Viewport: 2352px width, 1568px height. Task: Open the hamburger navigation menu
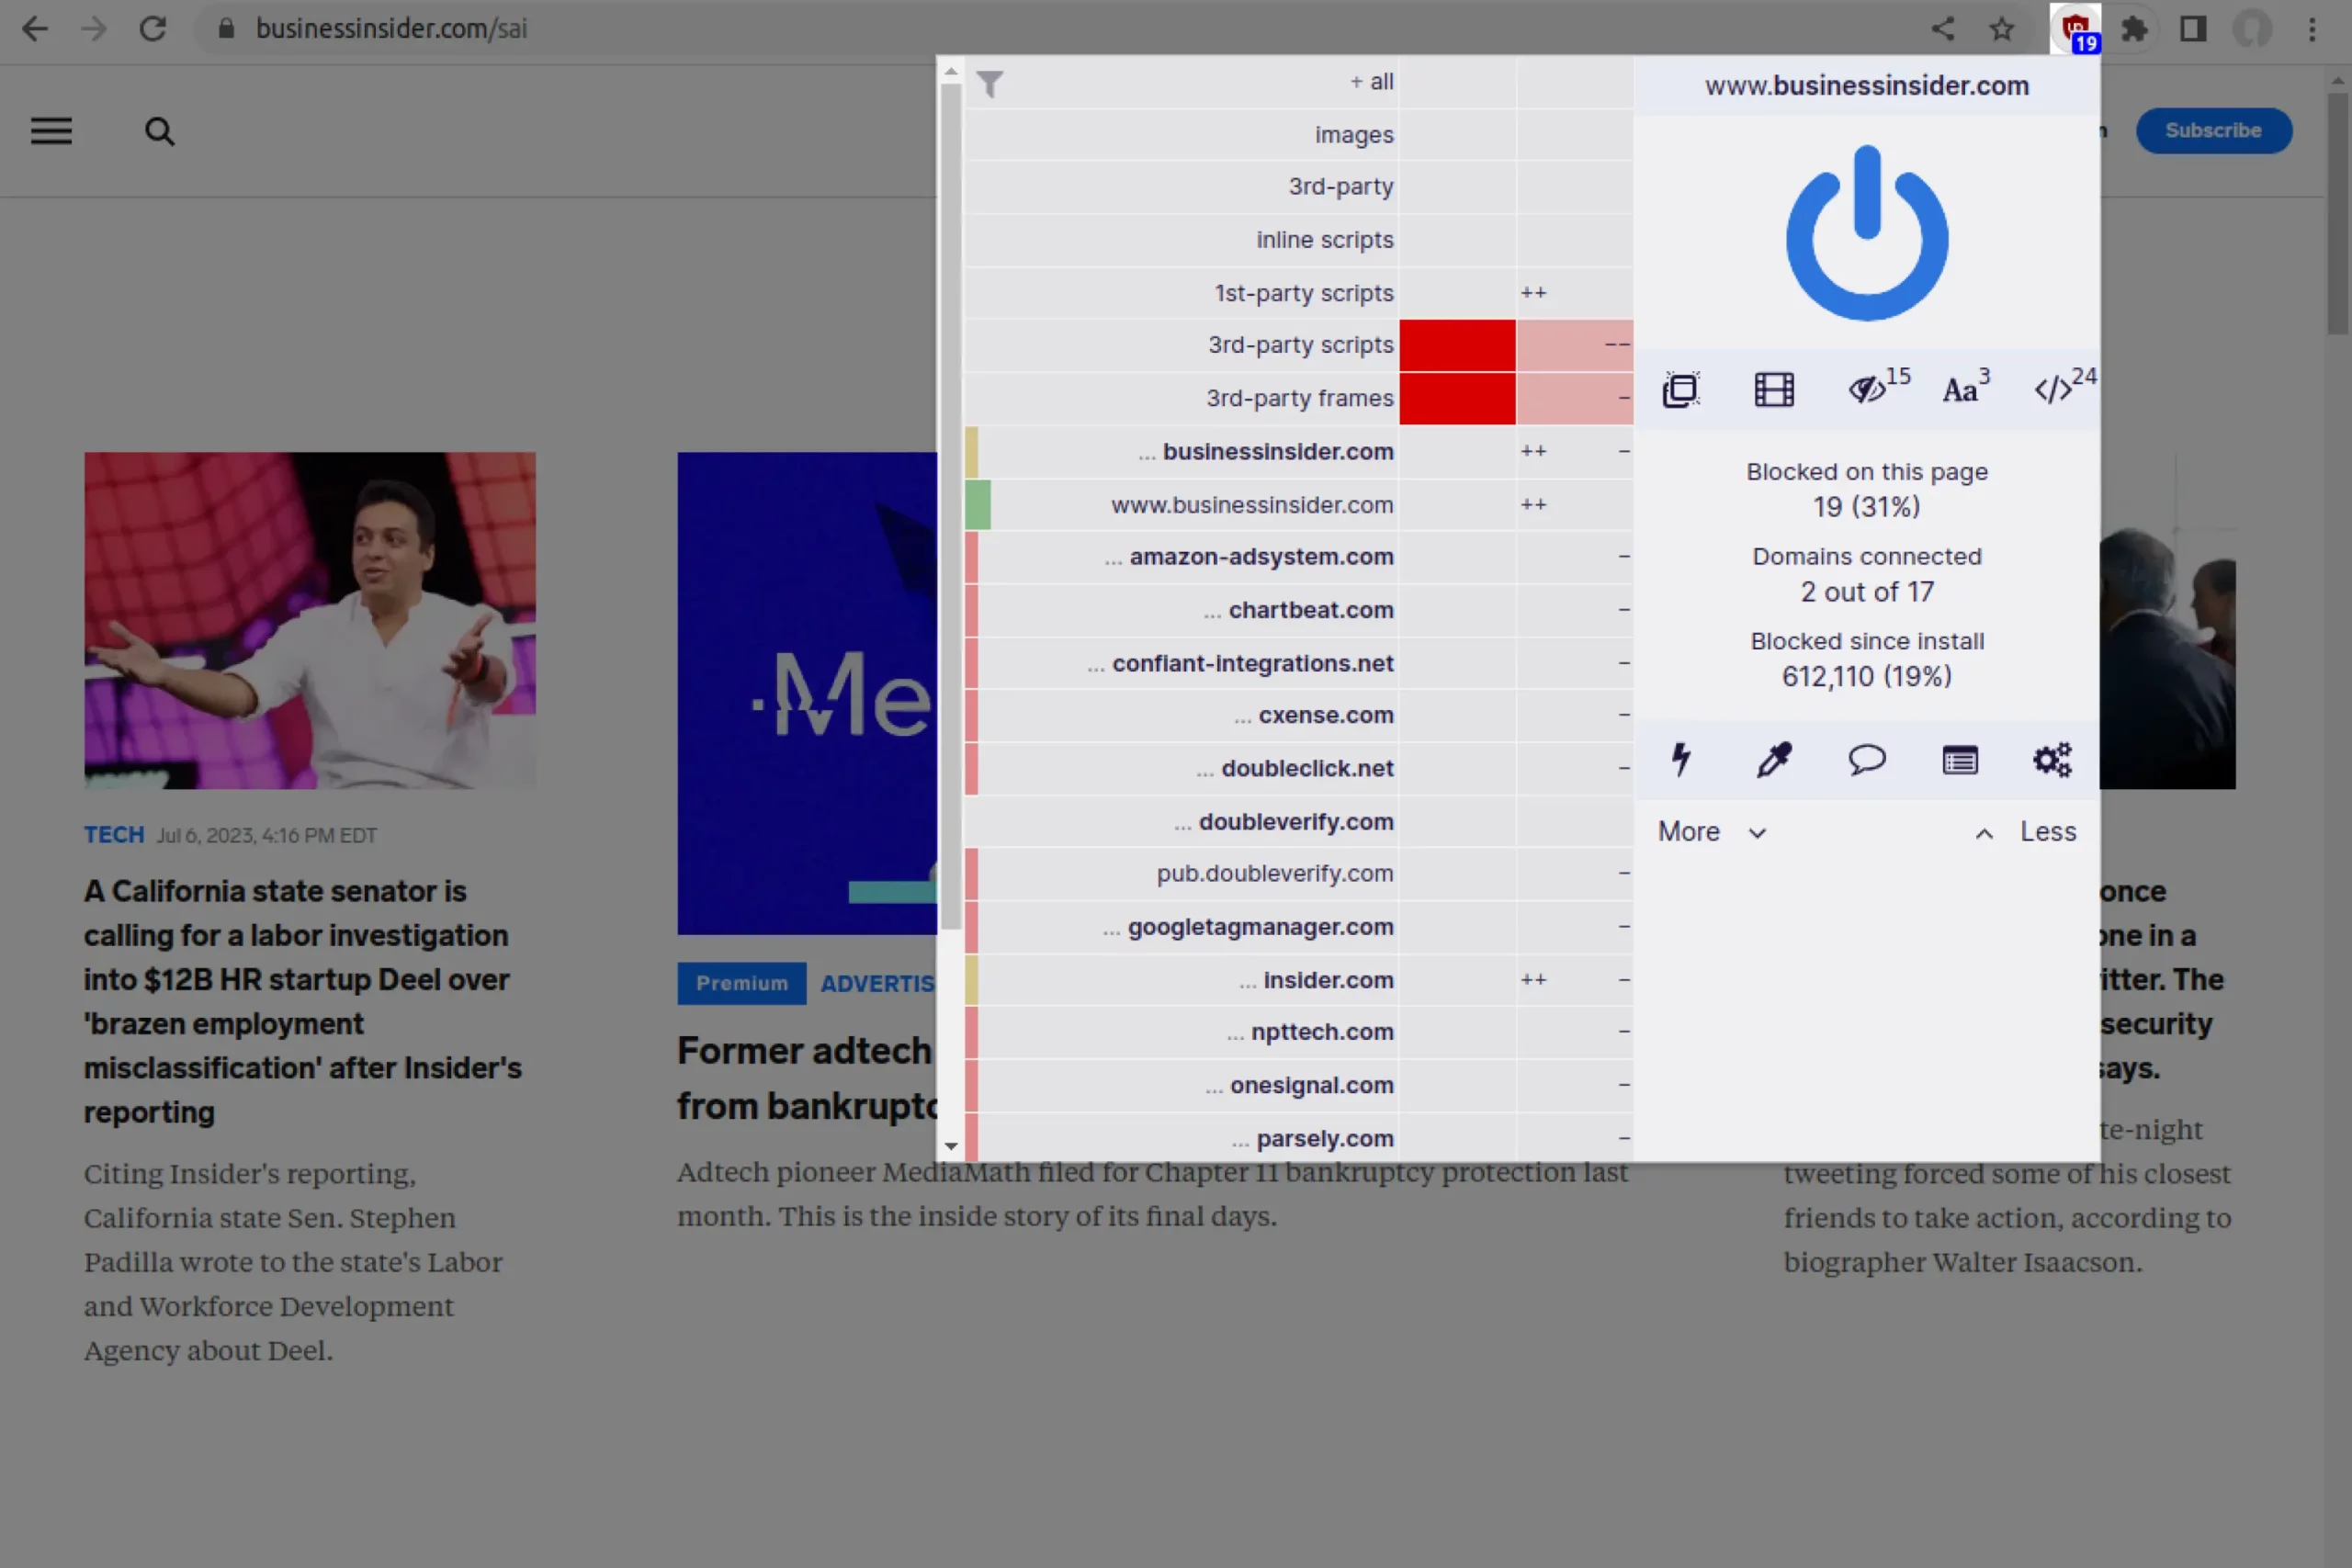click(x=51, y=131)
